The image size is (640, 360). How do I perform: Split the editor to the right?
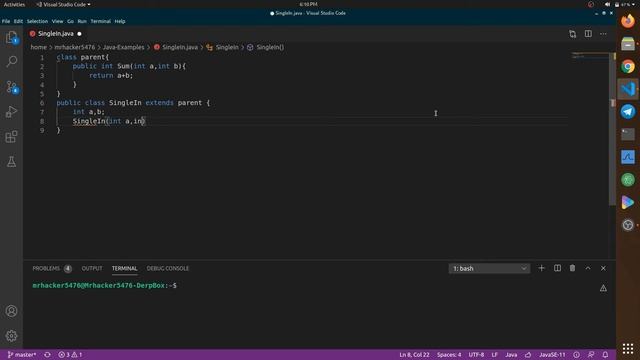point(588,34)
